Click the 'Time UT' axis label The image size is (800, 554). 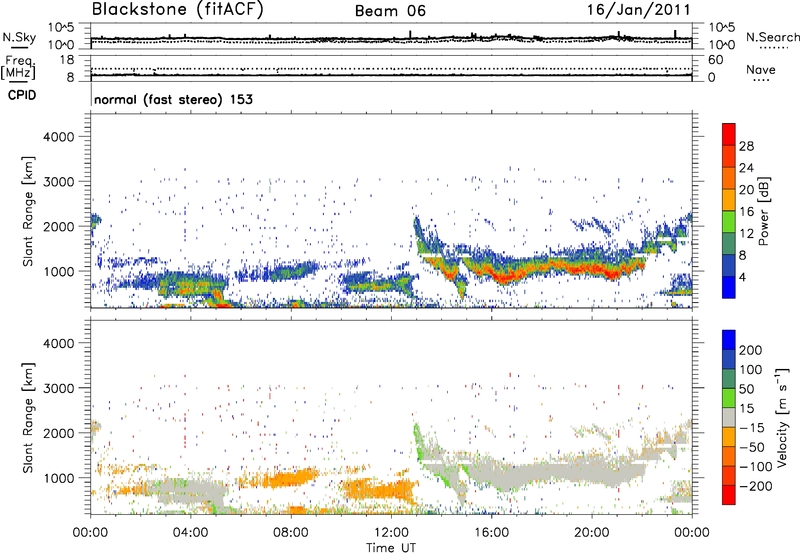pos(391,548)
